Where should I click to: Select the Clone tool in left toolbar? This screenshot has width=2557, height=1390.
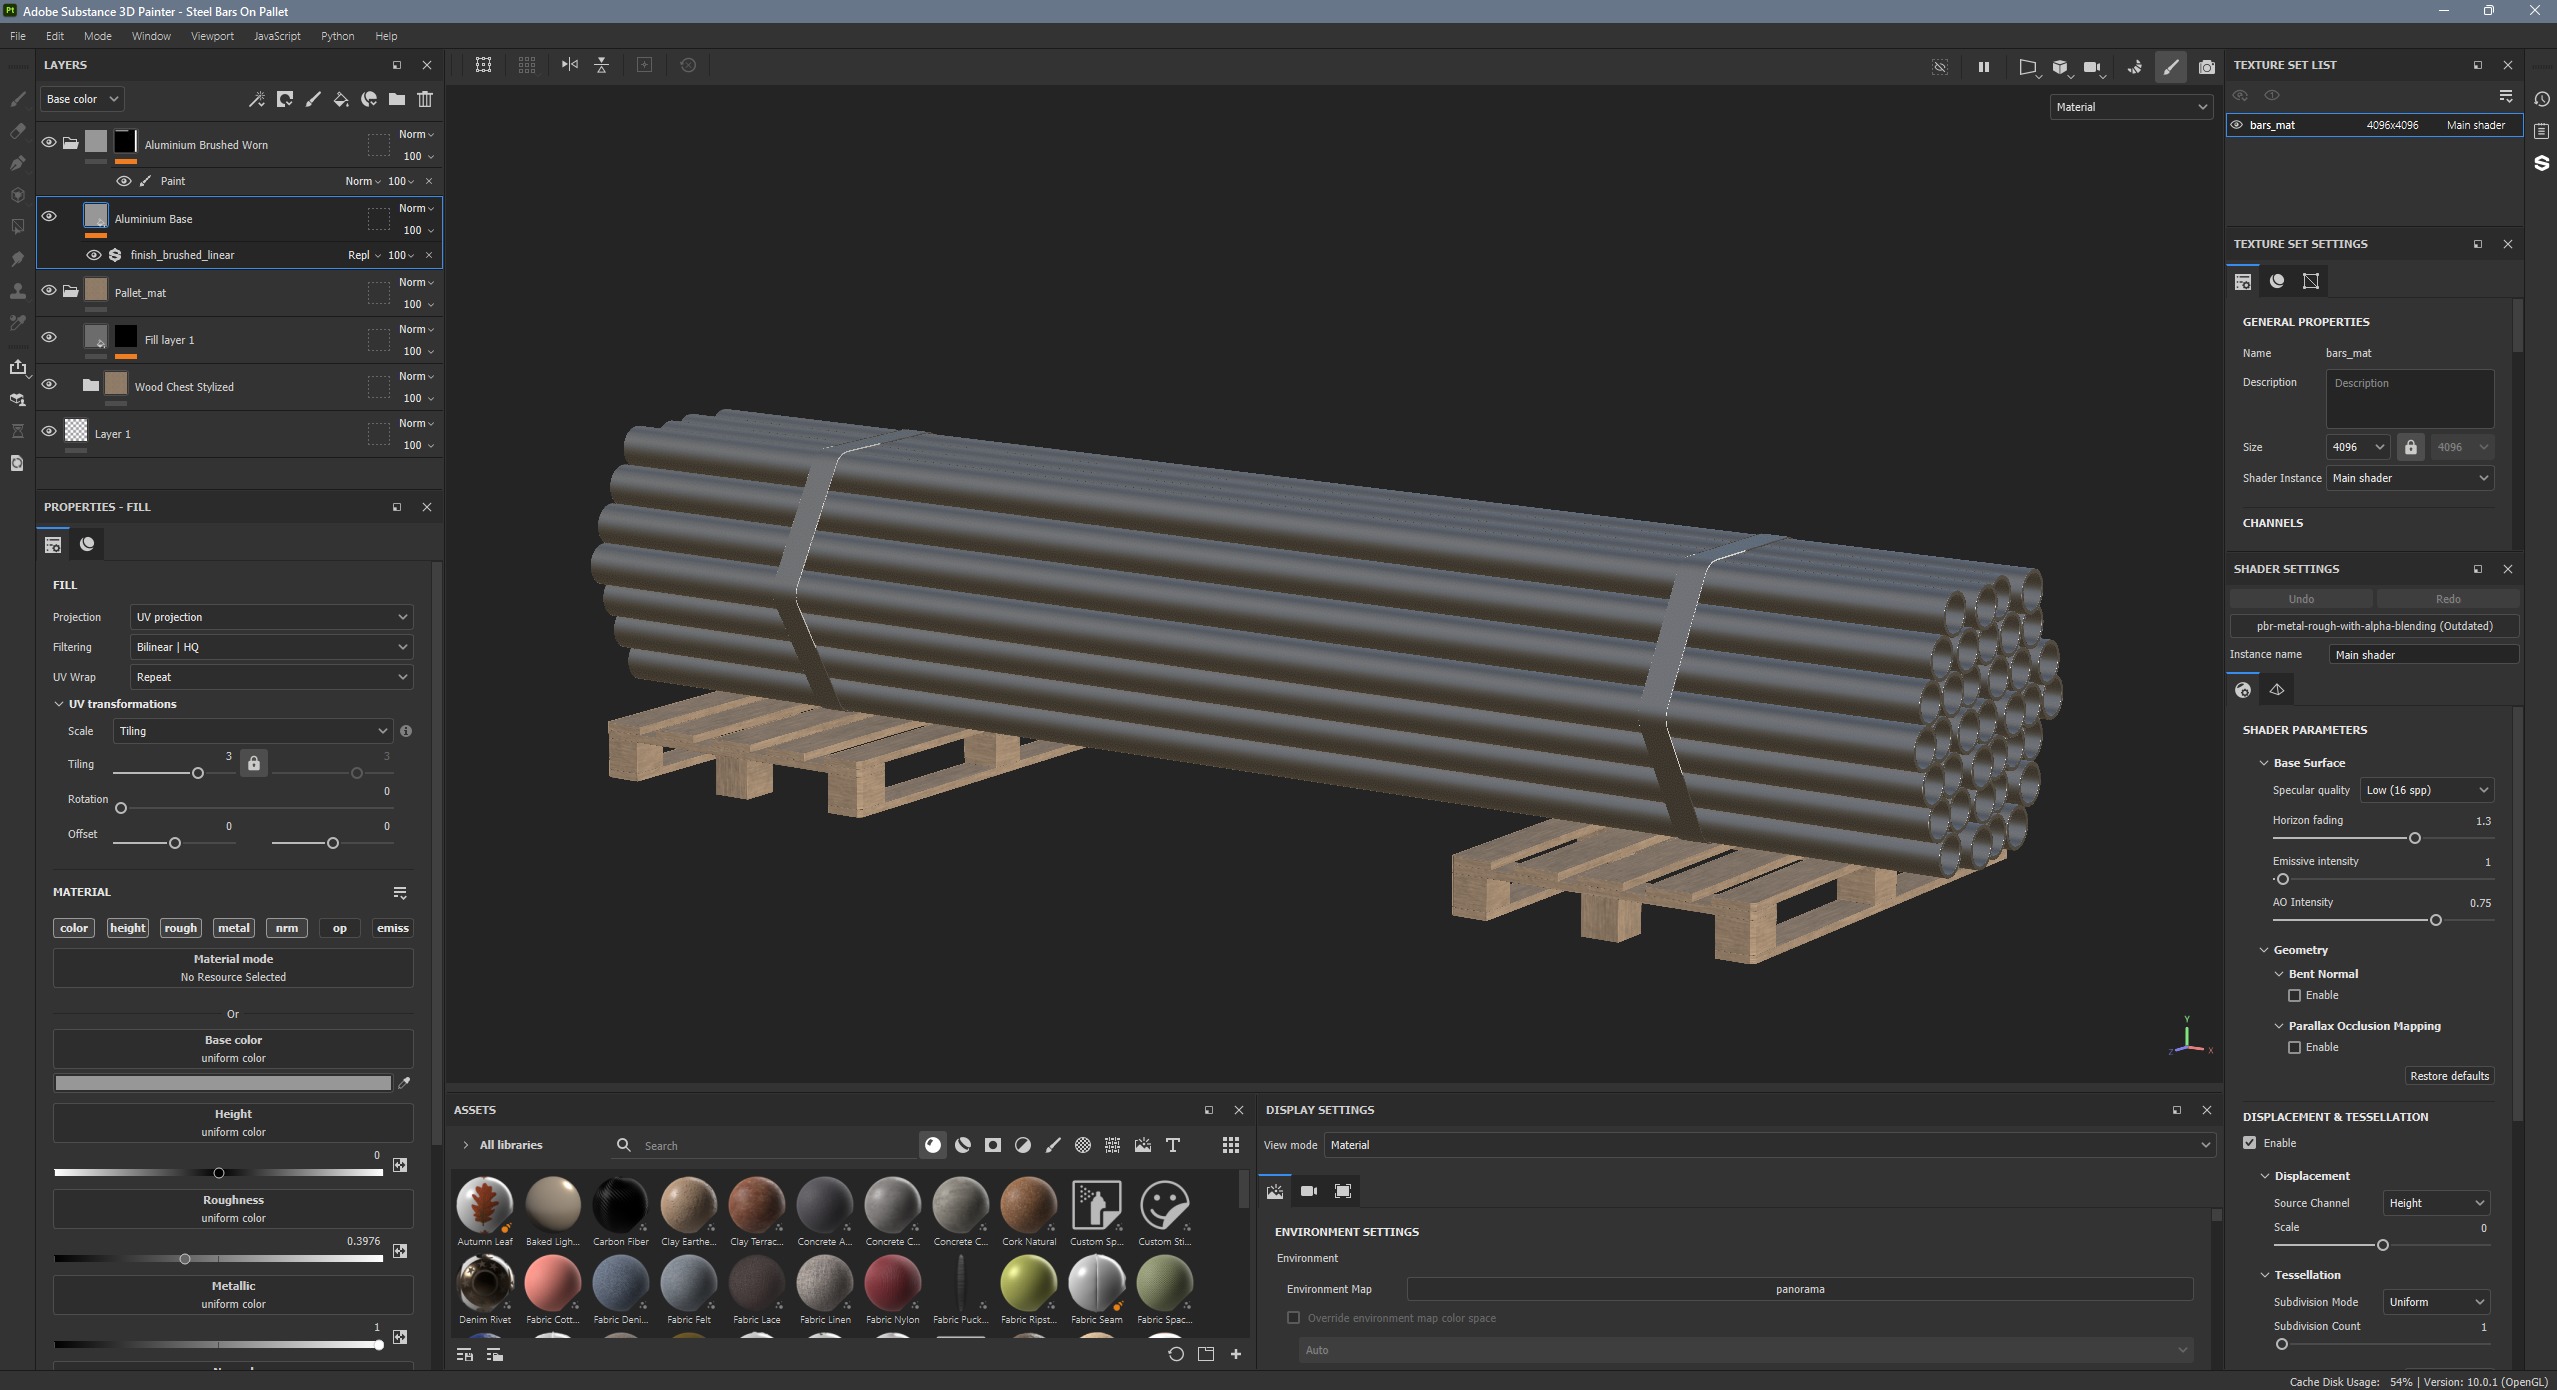click(x=17, y=291)
